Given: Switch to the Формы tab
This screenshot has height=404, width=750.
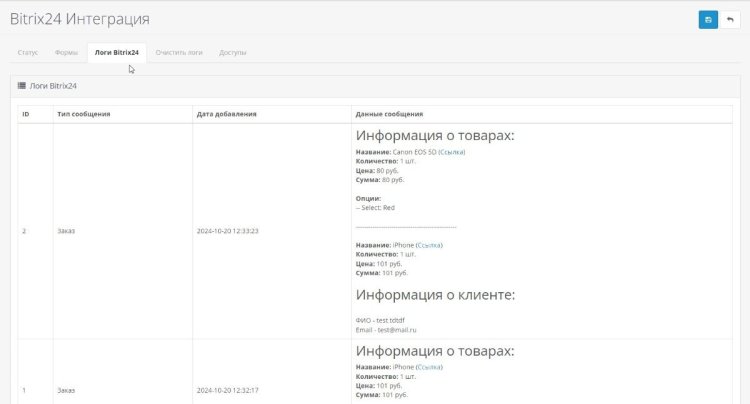Looking at the screenshot, I should coord(66,52).
